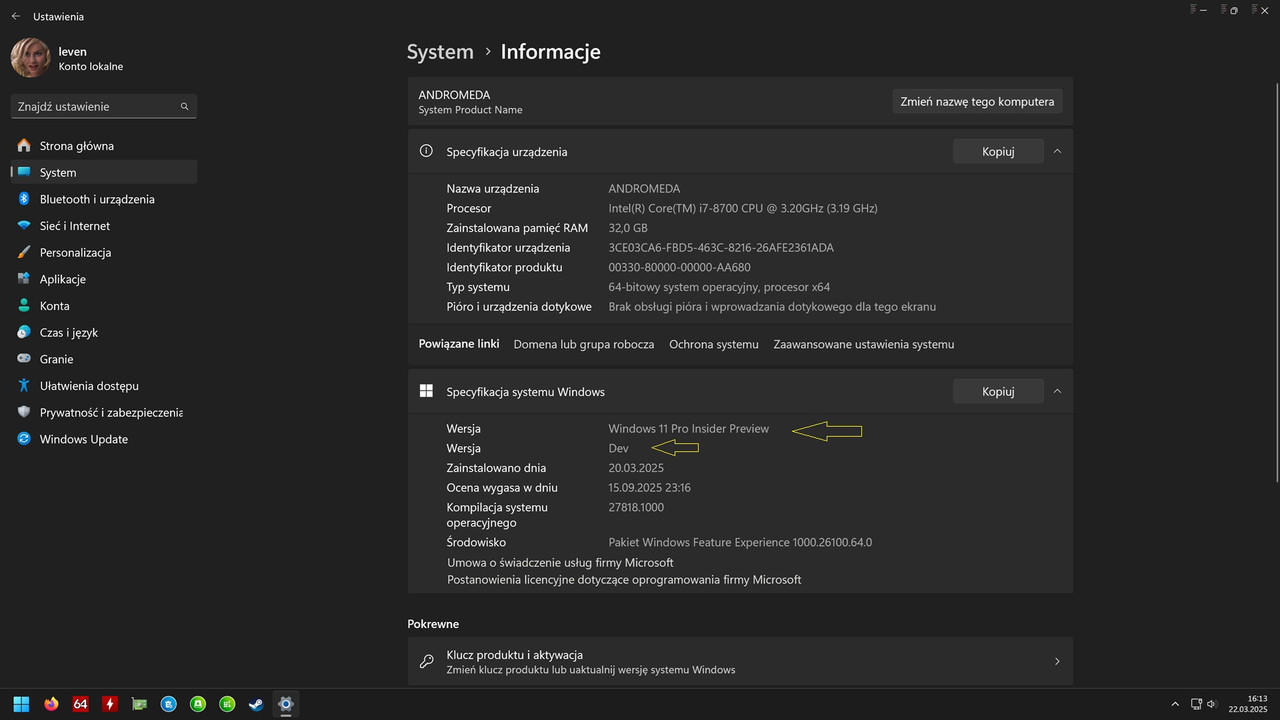
Task: Select installed RAM value 32,0 GB
Action: click(628, 228)
